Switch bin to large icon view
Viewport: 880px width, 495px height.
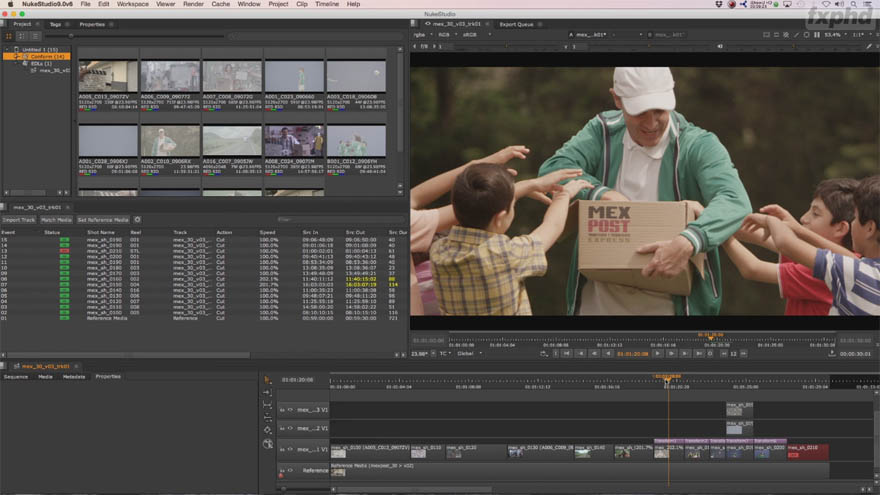9,36
